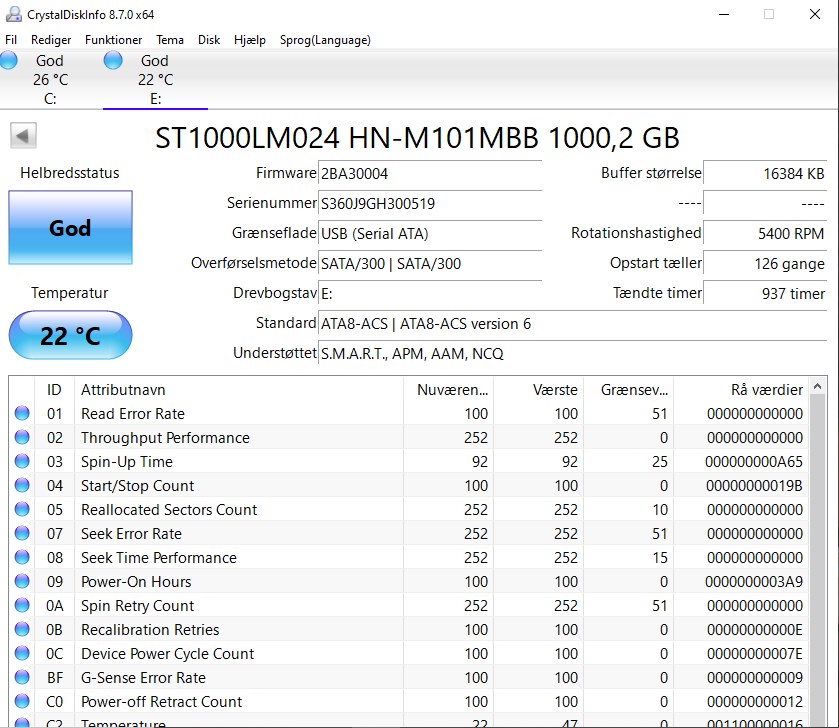Click the disk model title ST1000LM024 HN-M101MBB
839x728 pixels.
[417, 137]
